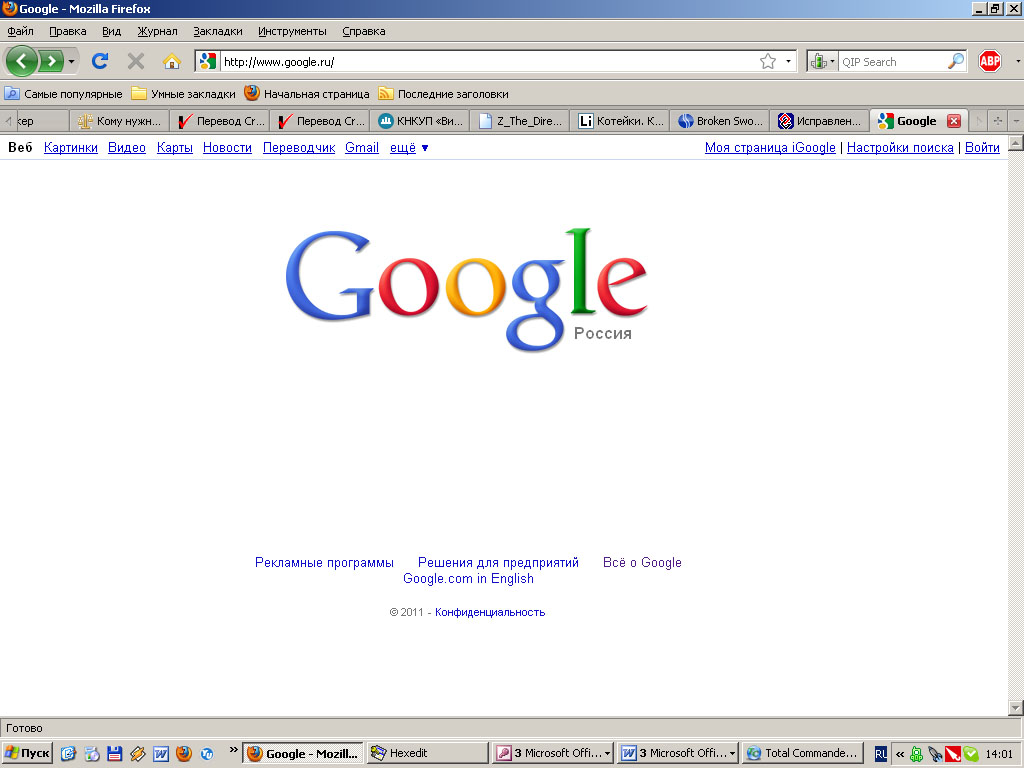This screenshot has width=1024, height=768.
Task: Open the search engine selector dropdown
Action: pyautogui.click(x=822, y=61)
